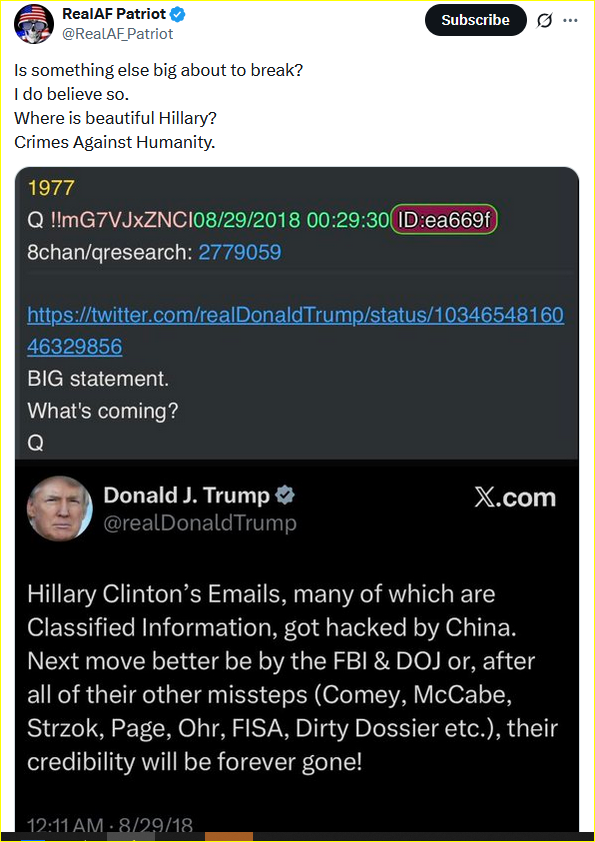Click the RealAF Patriot display name

(x=114, y=14)
